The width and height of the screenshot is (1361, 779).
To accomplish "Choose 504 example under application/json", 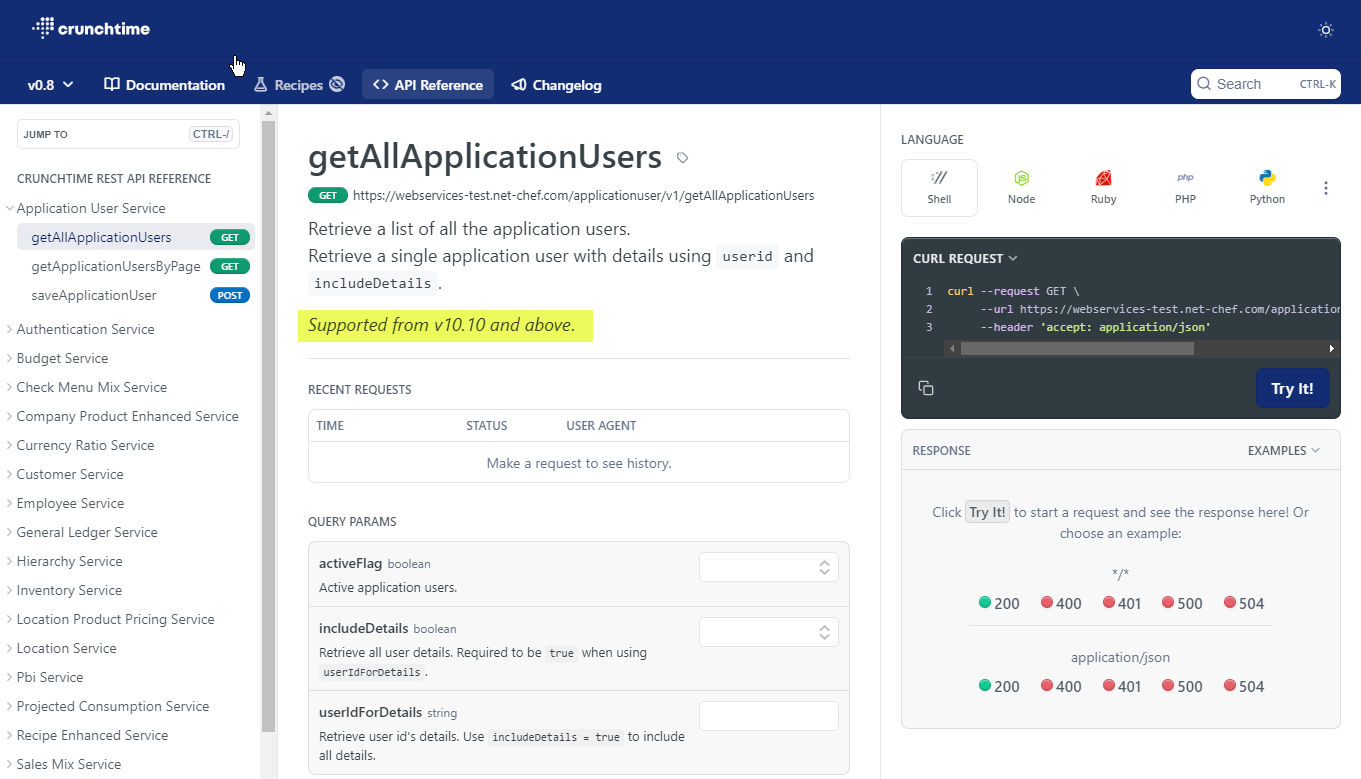I will click(x=1244, y=686).
